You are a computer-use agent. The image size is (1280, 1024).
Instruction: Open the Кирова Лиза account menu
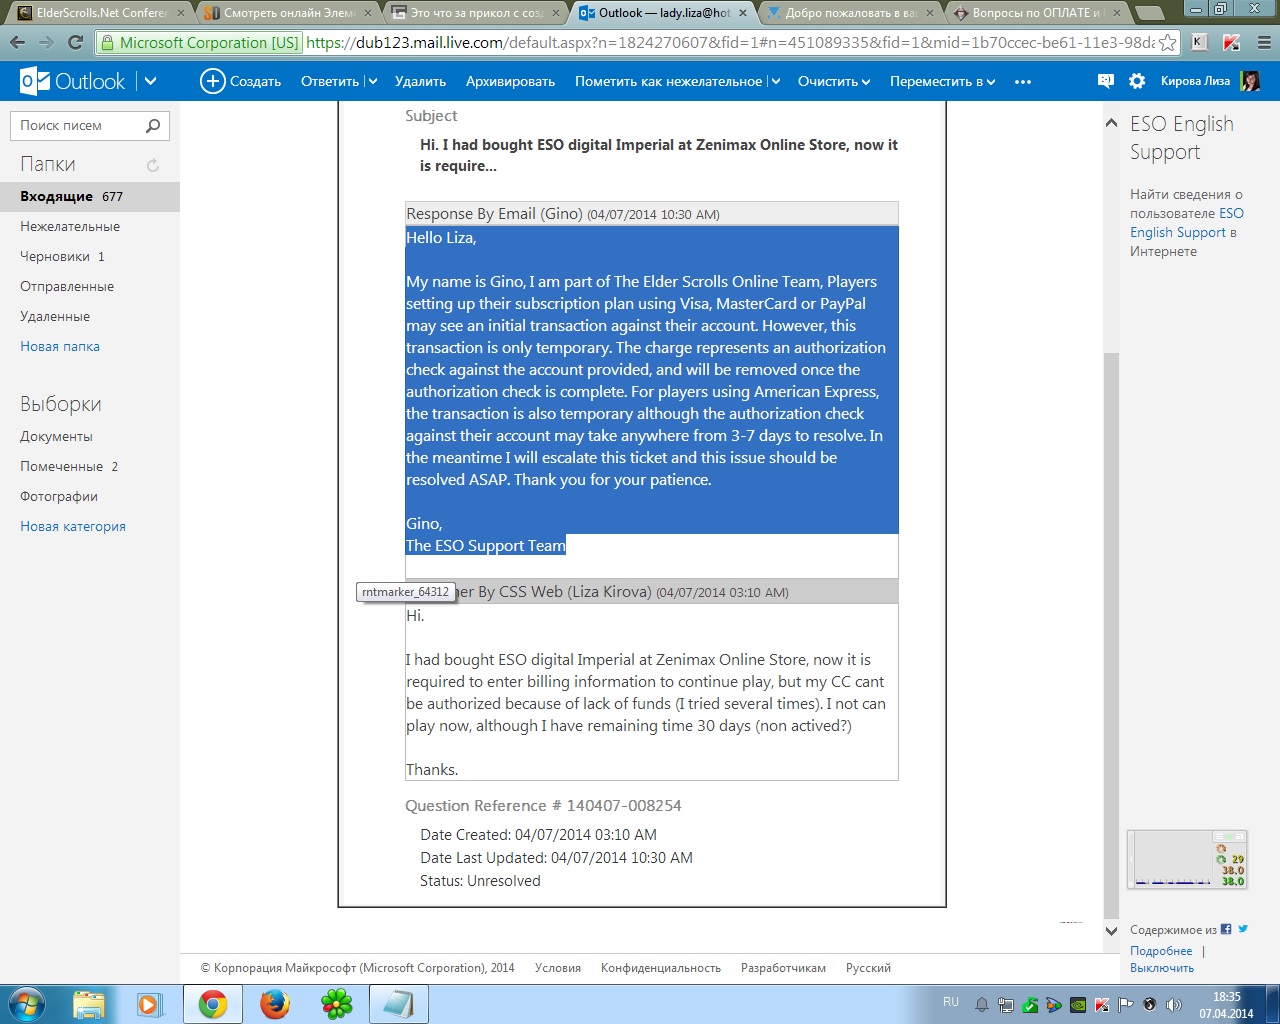tap(1195, 81)
